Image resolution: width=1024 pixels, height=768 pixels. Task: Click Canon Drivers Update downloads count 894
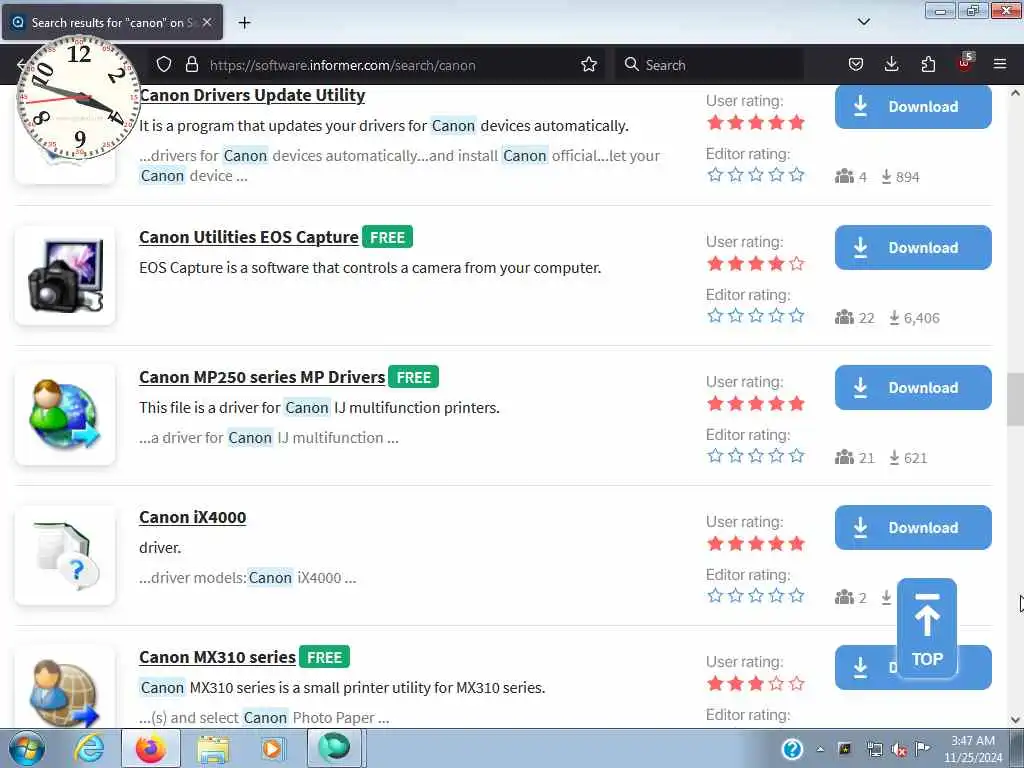point(901,177)
